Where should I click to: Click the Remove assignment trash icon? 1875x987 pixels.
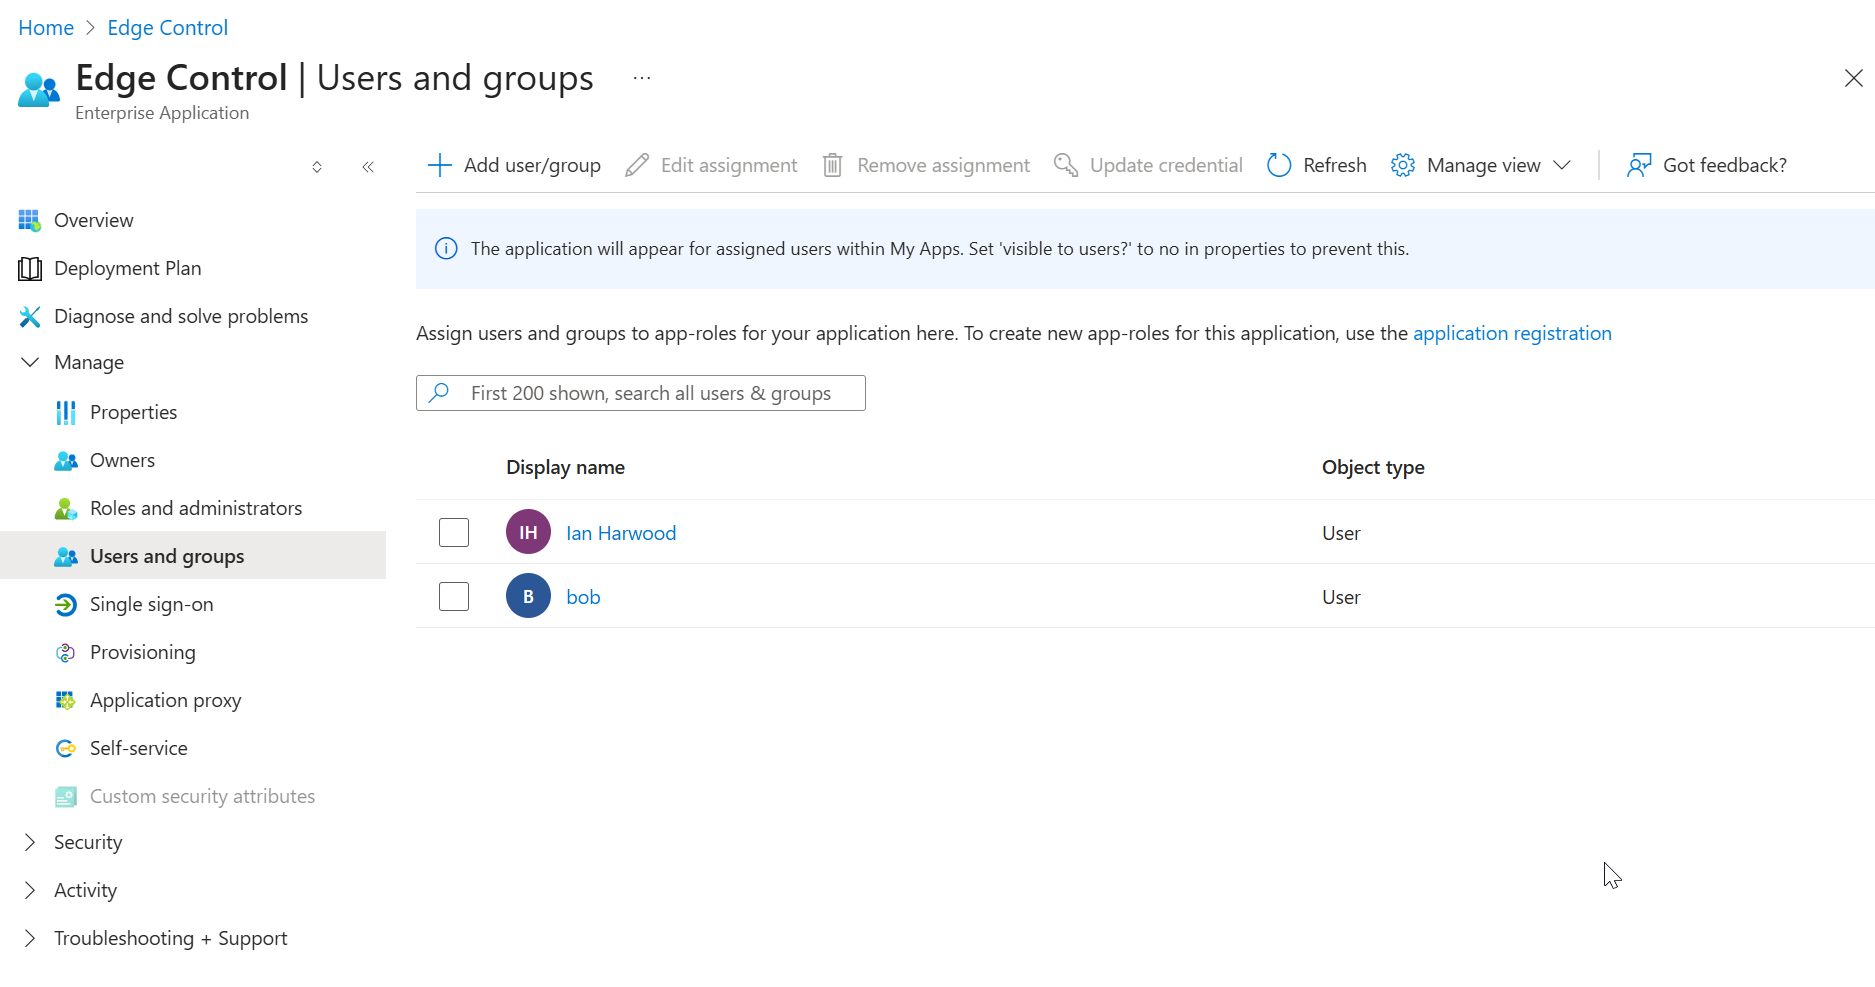pos(832,165)
